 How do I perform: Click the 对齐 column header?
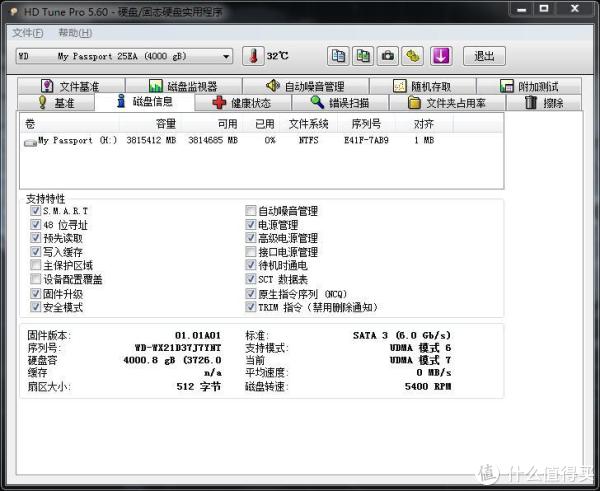424,124
